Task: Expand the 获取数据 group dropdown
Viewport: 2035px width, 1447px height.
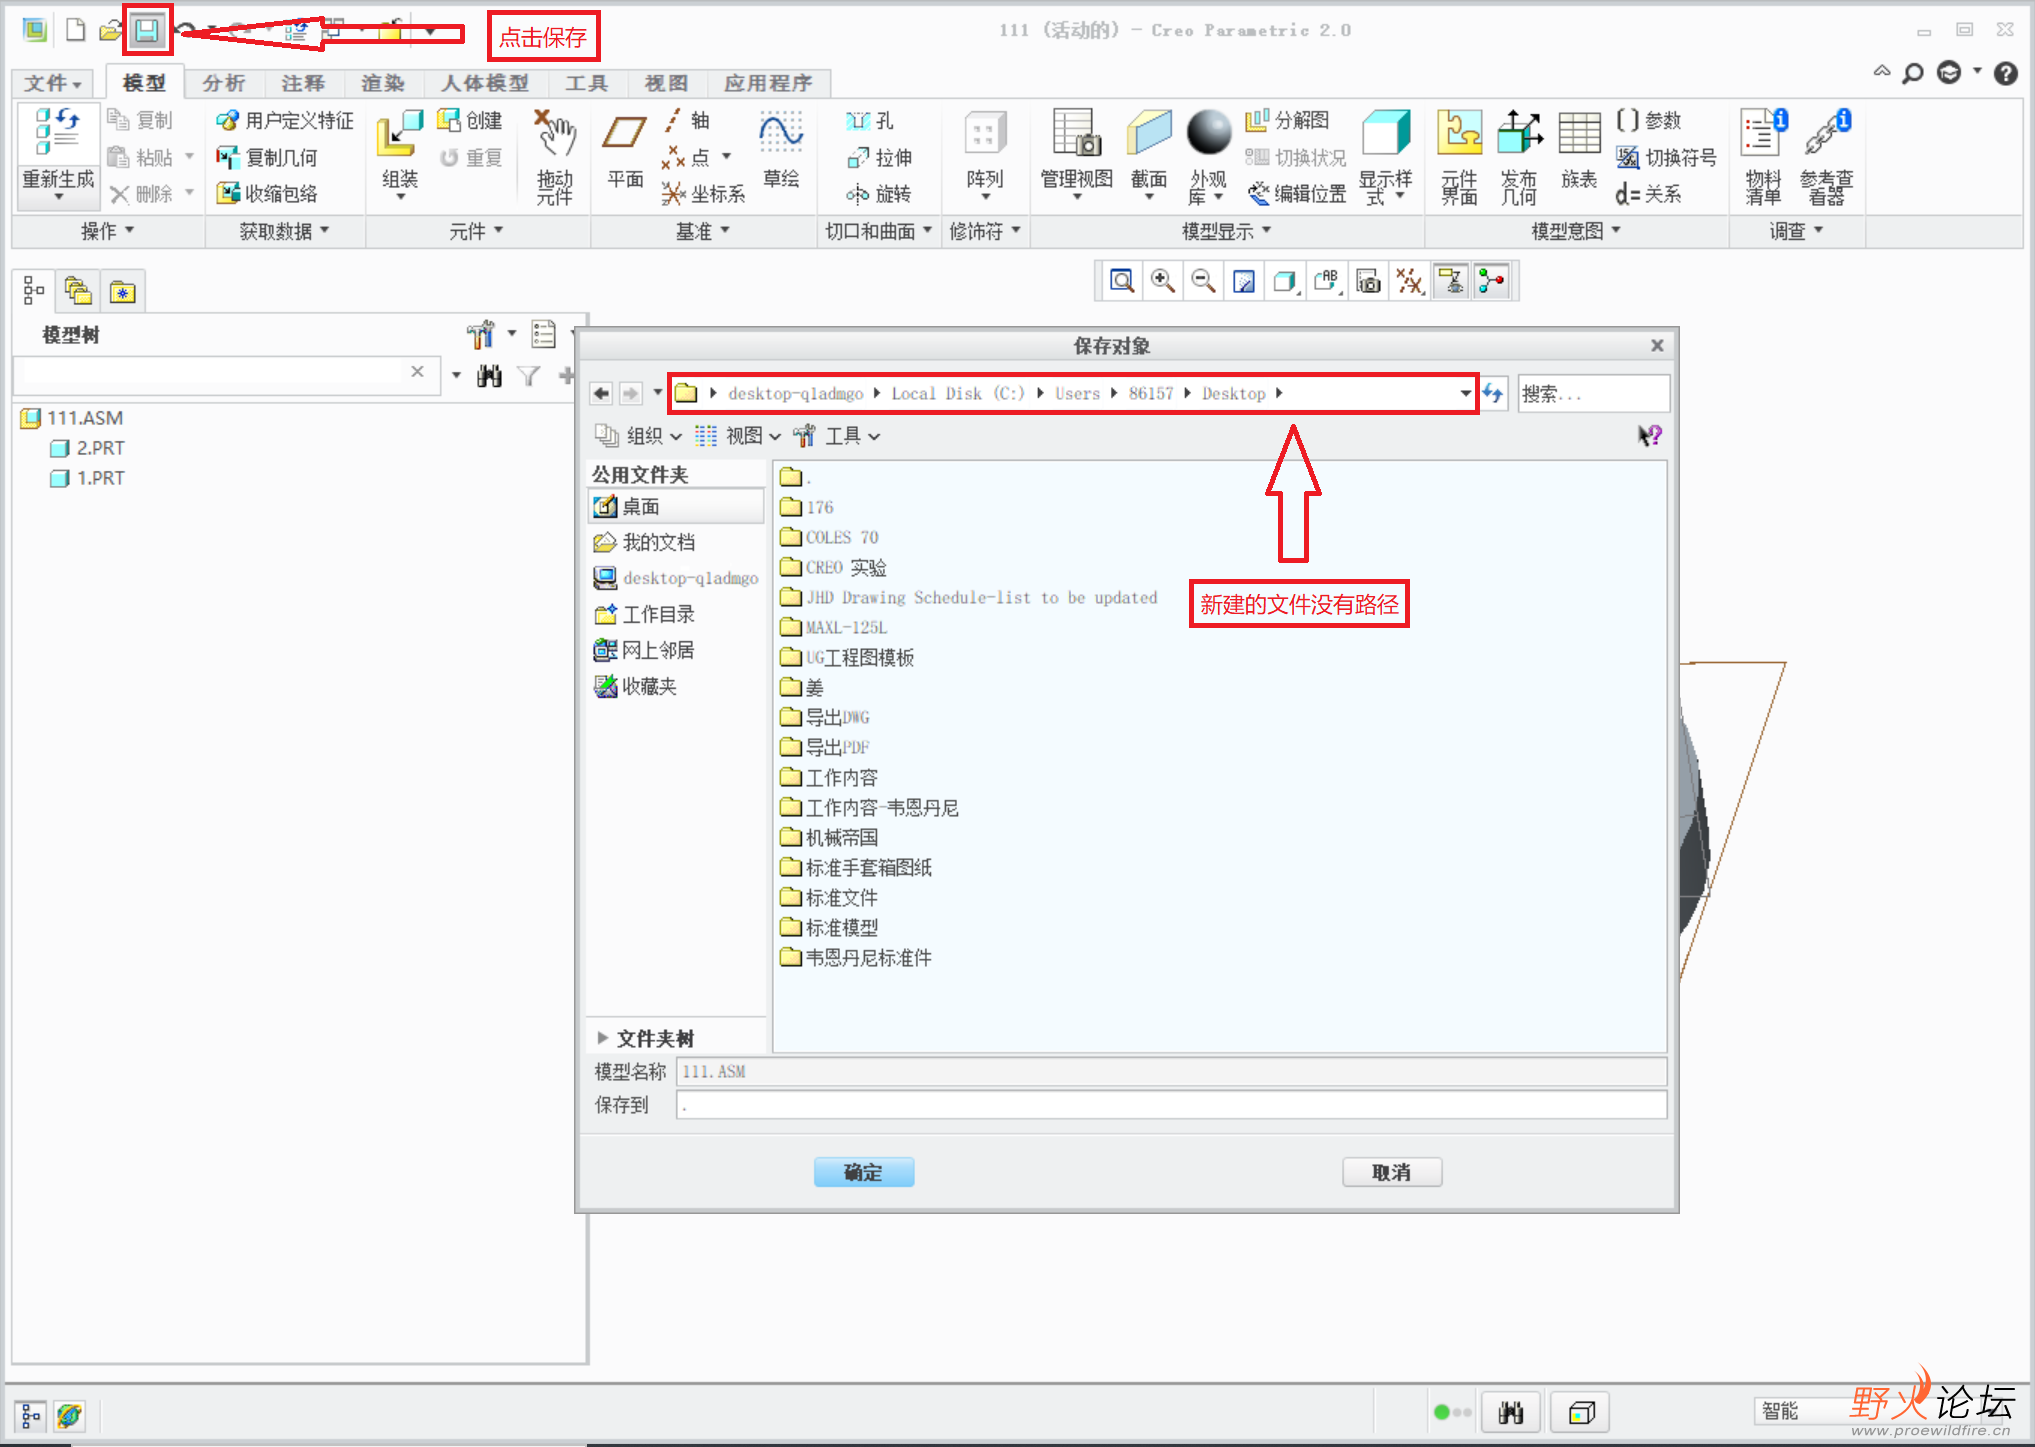Action: (284, 231)
